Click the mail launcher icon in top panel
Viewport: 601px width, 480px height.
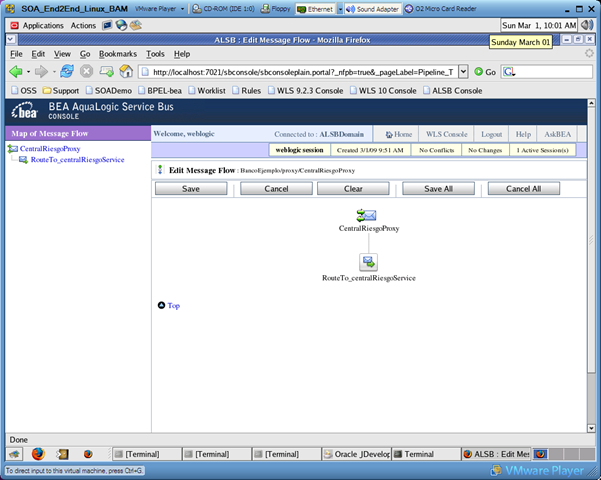tap(136, 25)
